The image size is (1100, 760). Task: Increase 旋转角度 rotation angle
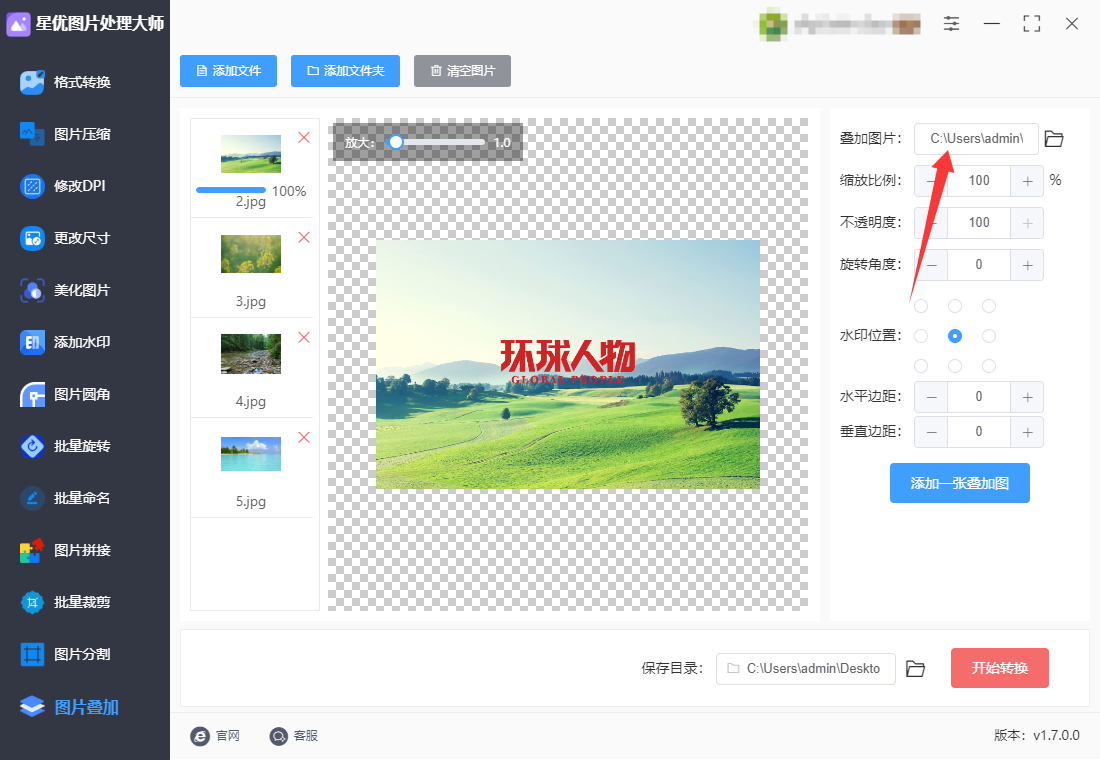[1027, 265]
